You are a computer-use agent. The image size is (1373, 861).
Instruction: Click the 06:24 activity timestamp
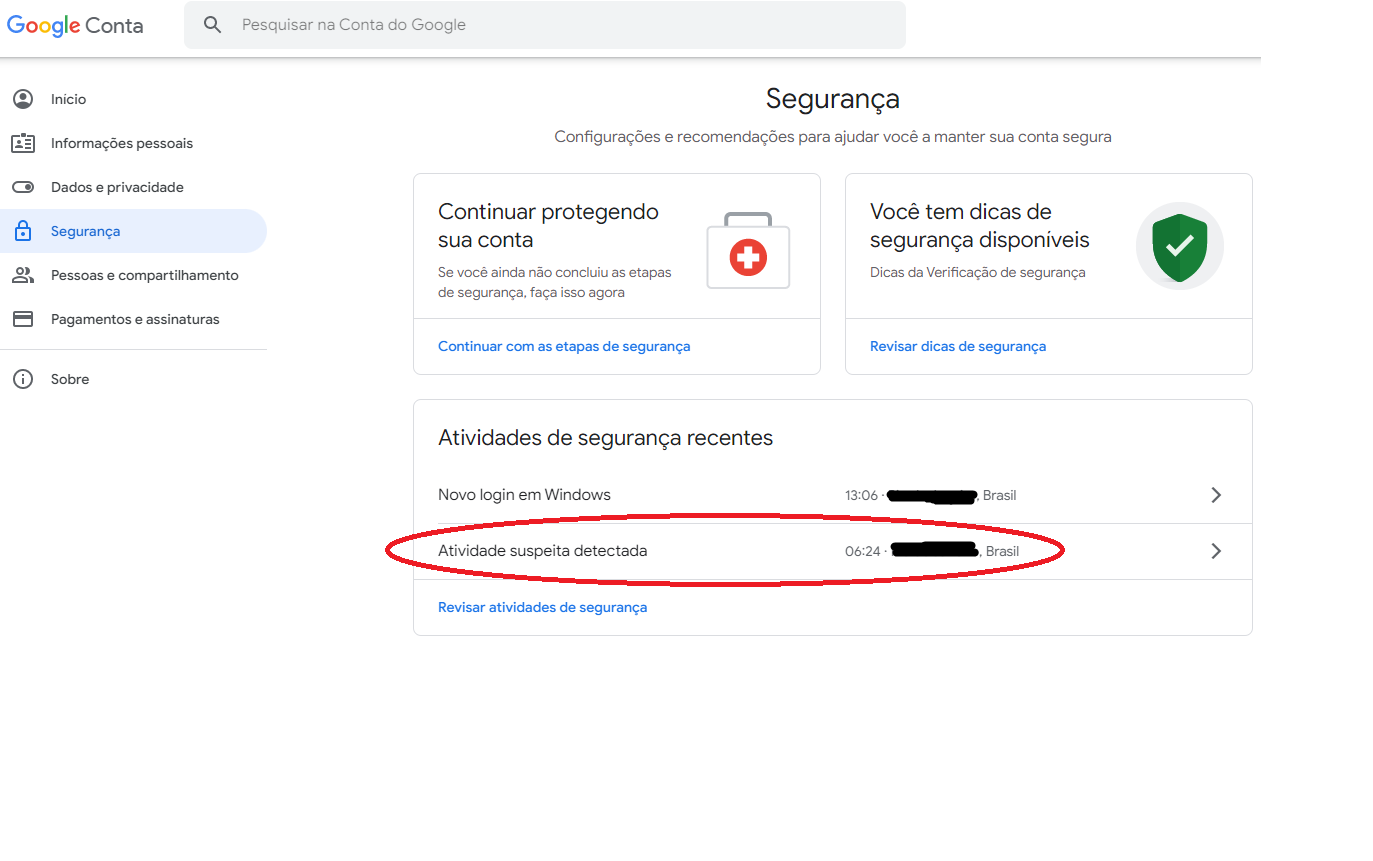point(862,551)
